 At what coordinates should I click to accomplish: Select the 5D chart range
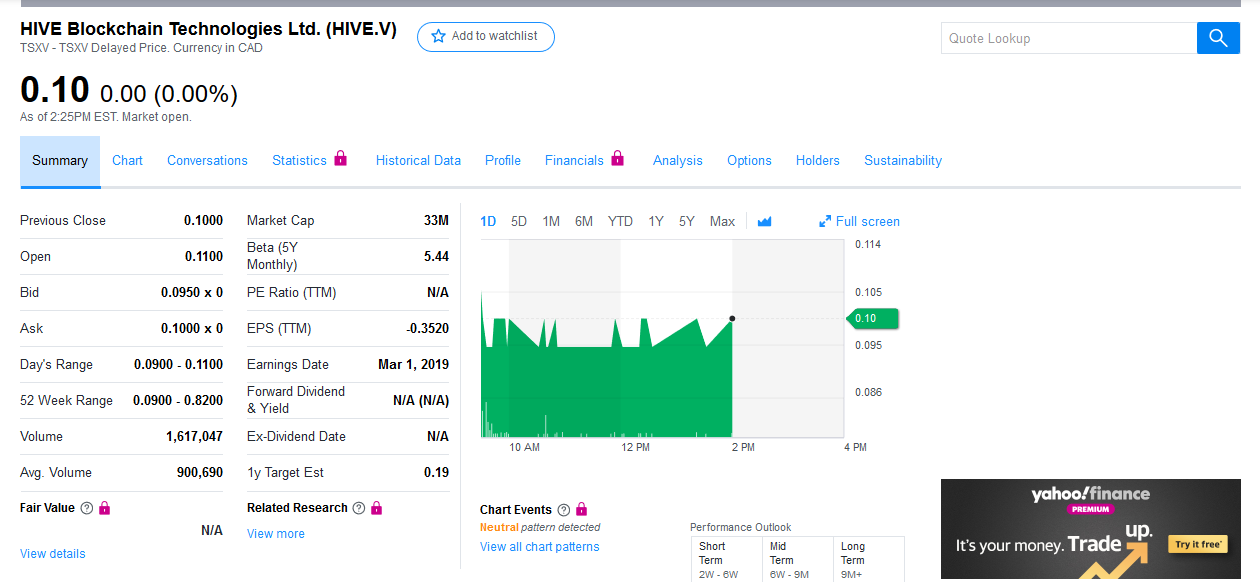pyautogui.click(x=519, y=221)
